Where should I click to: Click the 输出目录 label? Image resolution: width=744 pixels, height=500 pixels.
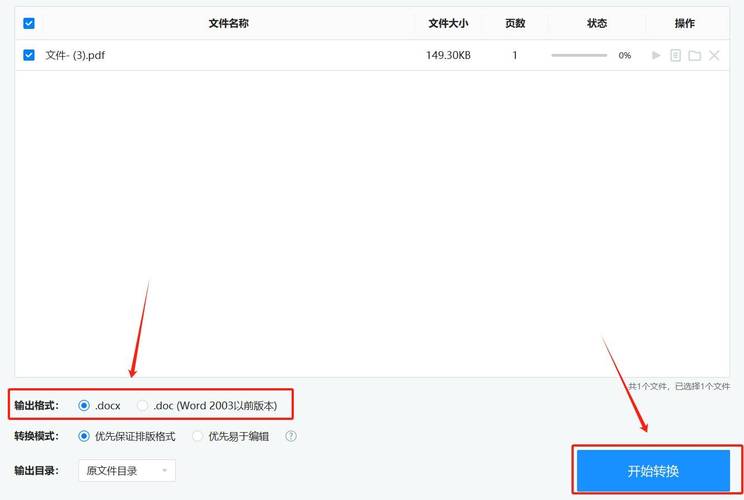tap(37, 471)
